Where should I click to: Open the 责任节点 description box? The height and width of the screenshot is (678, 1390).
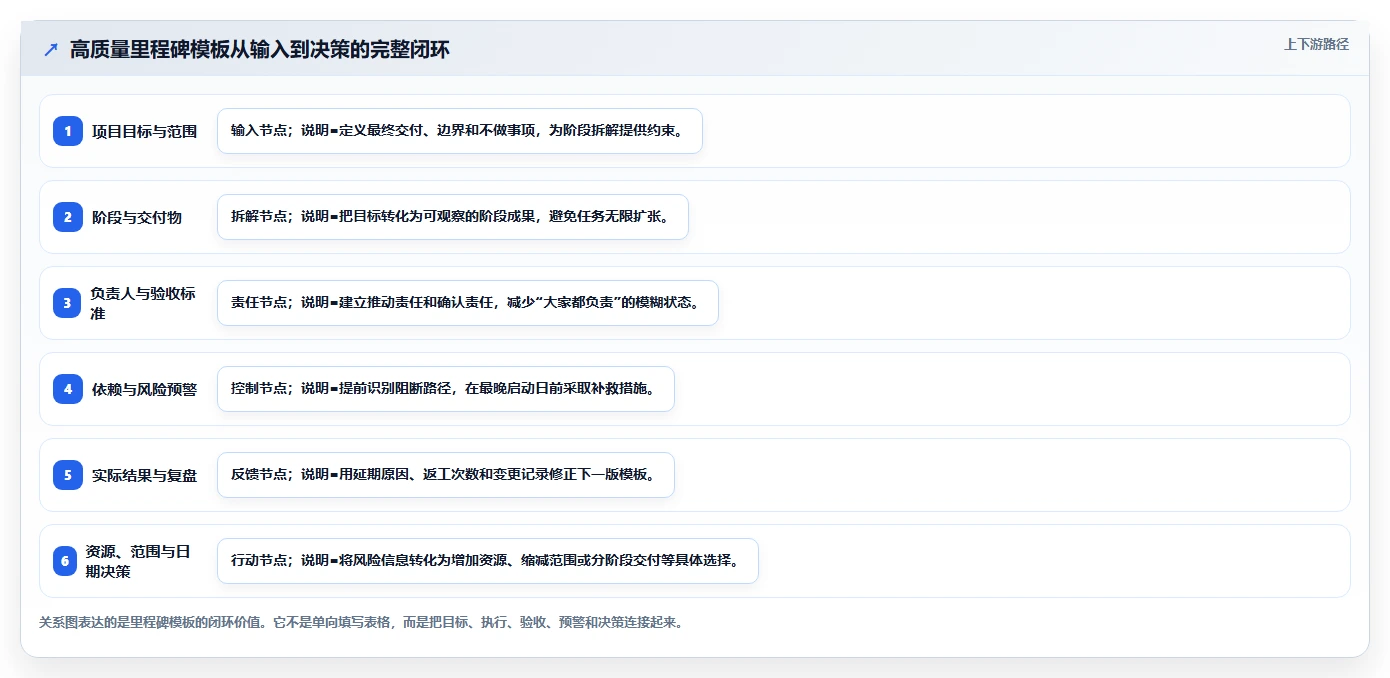tap(468, 303)
